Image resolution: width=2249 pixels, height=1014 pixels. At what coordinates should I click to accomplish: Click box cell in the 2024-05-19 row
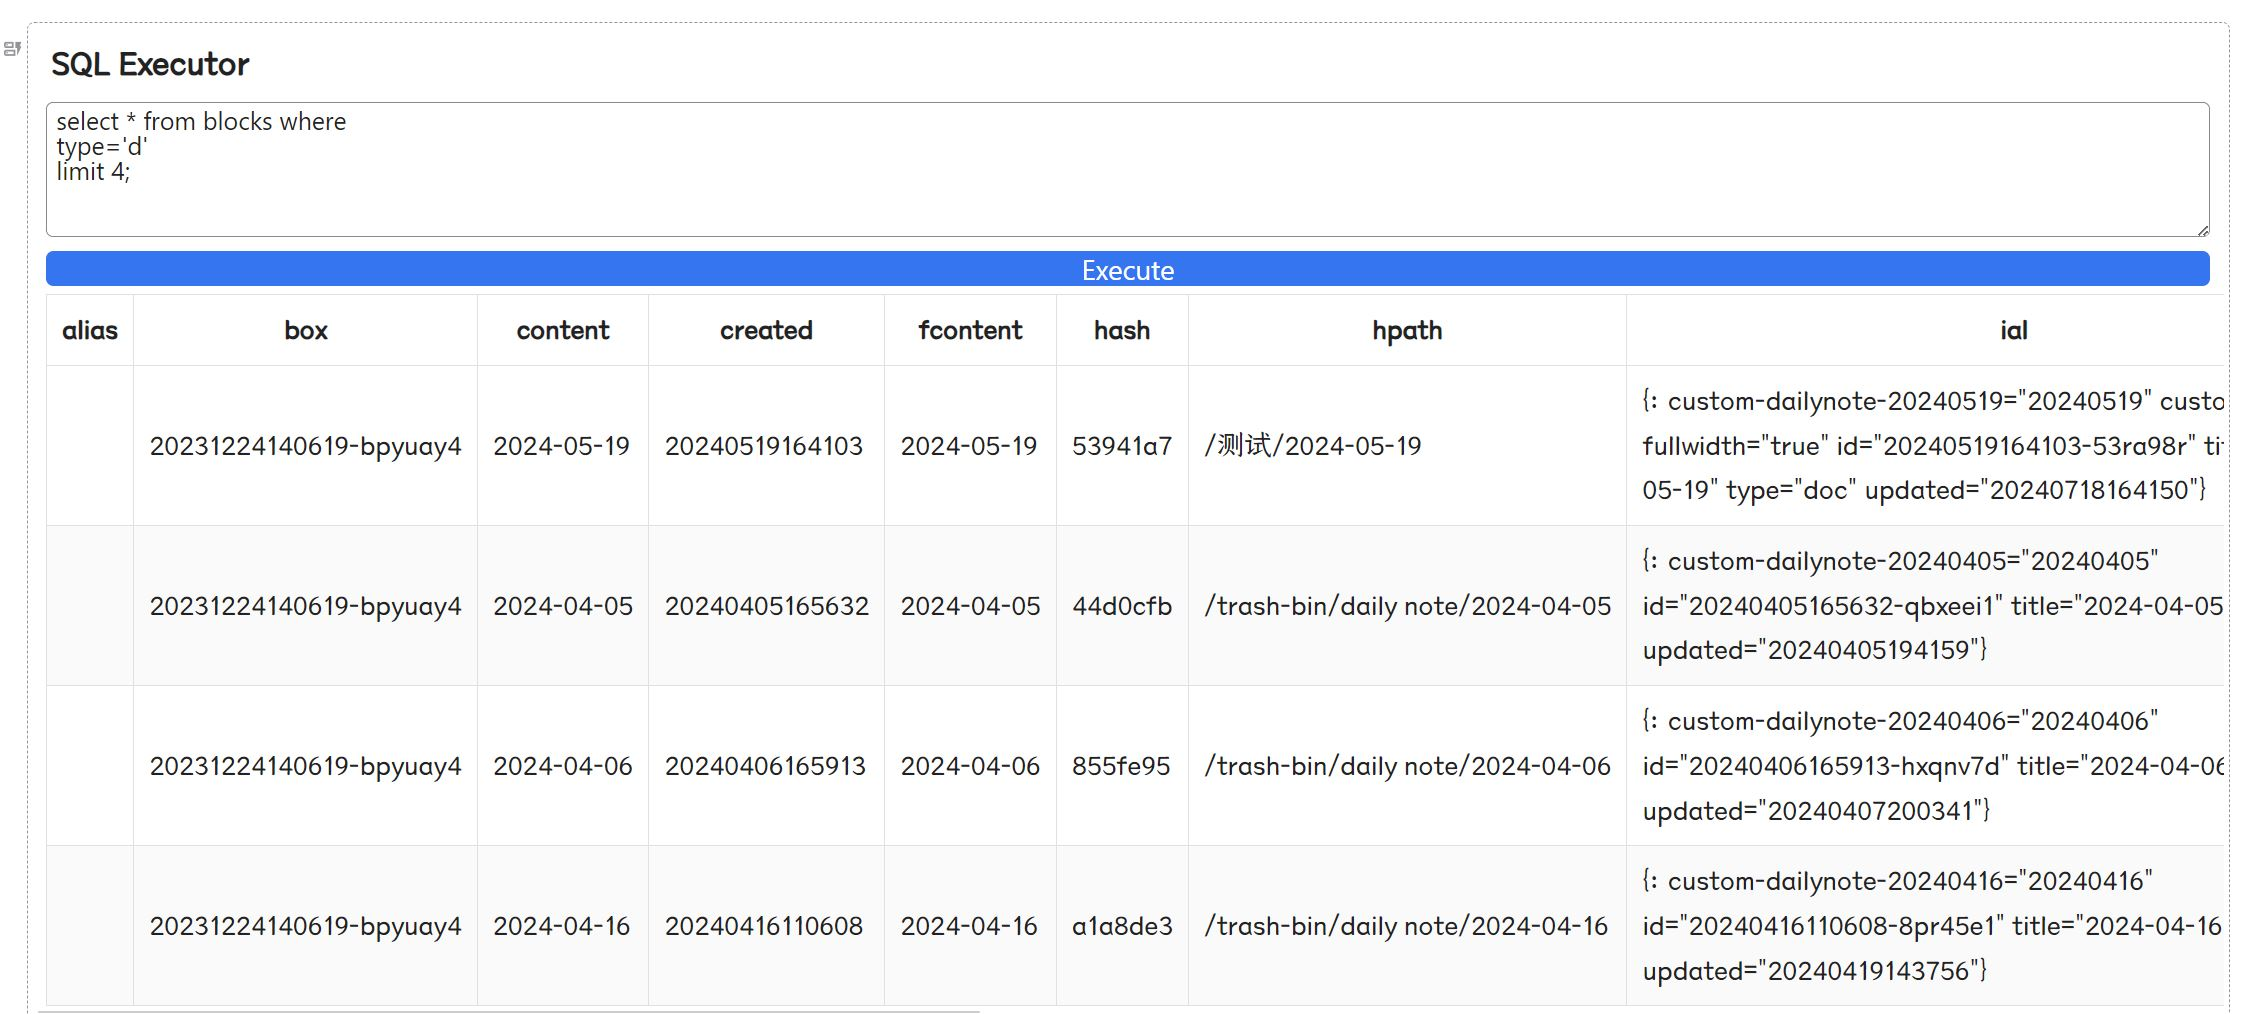click(305, 446)
